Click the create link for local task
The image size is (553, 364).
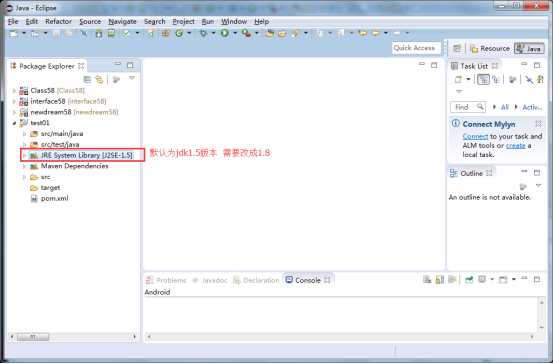pos(516,146)
